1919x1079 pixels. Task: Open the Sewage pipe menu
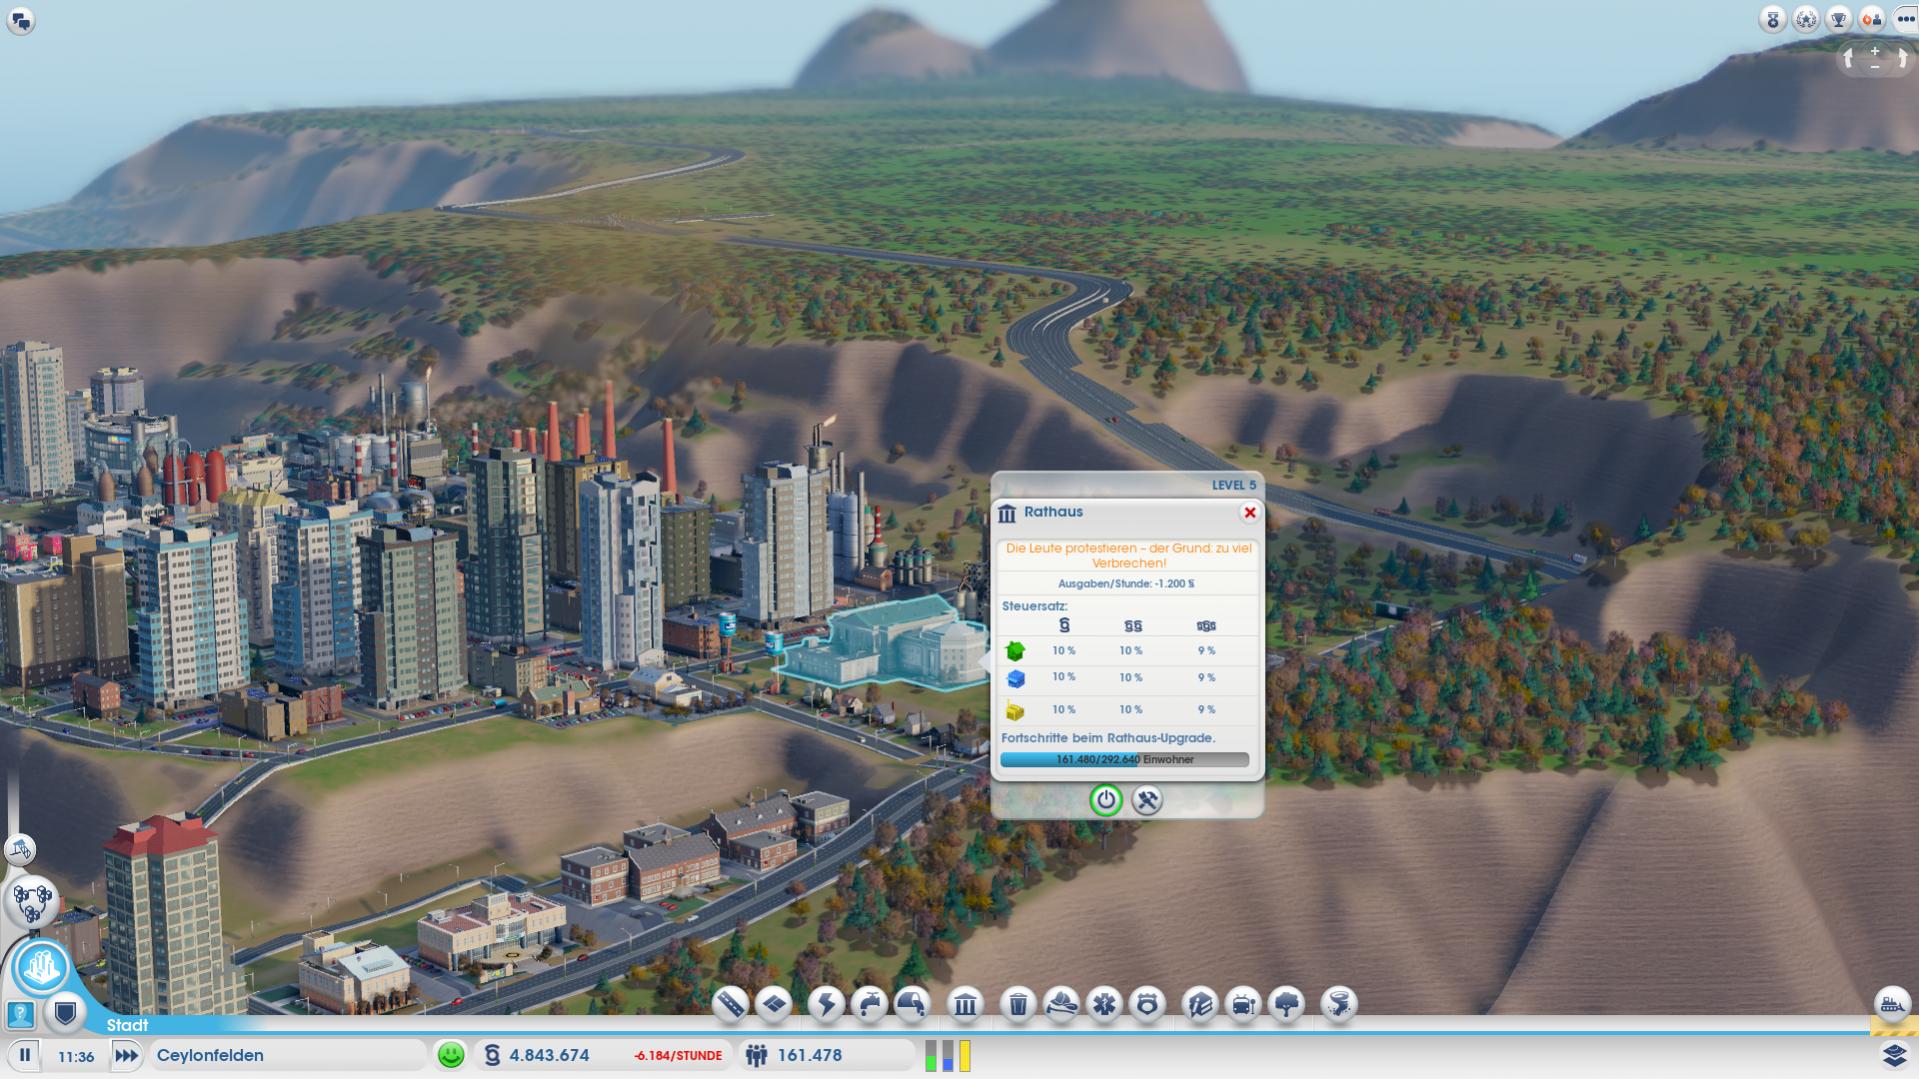point(912,1003)
